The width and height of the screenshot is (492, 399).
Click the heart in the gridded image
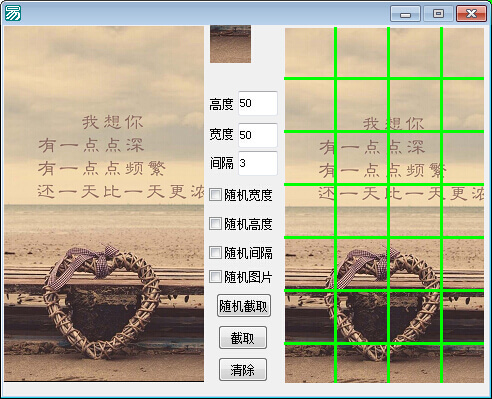383,307
